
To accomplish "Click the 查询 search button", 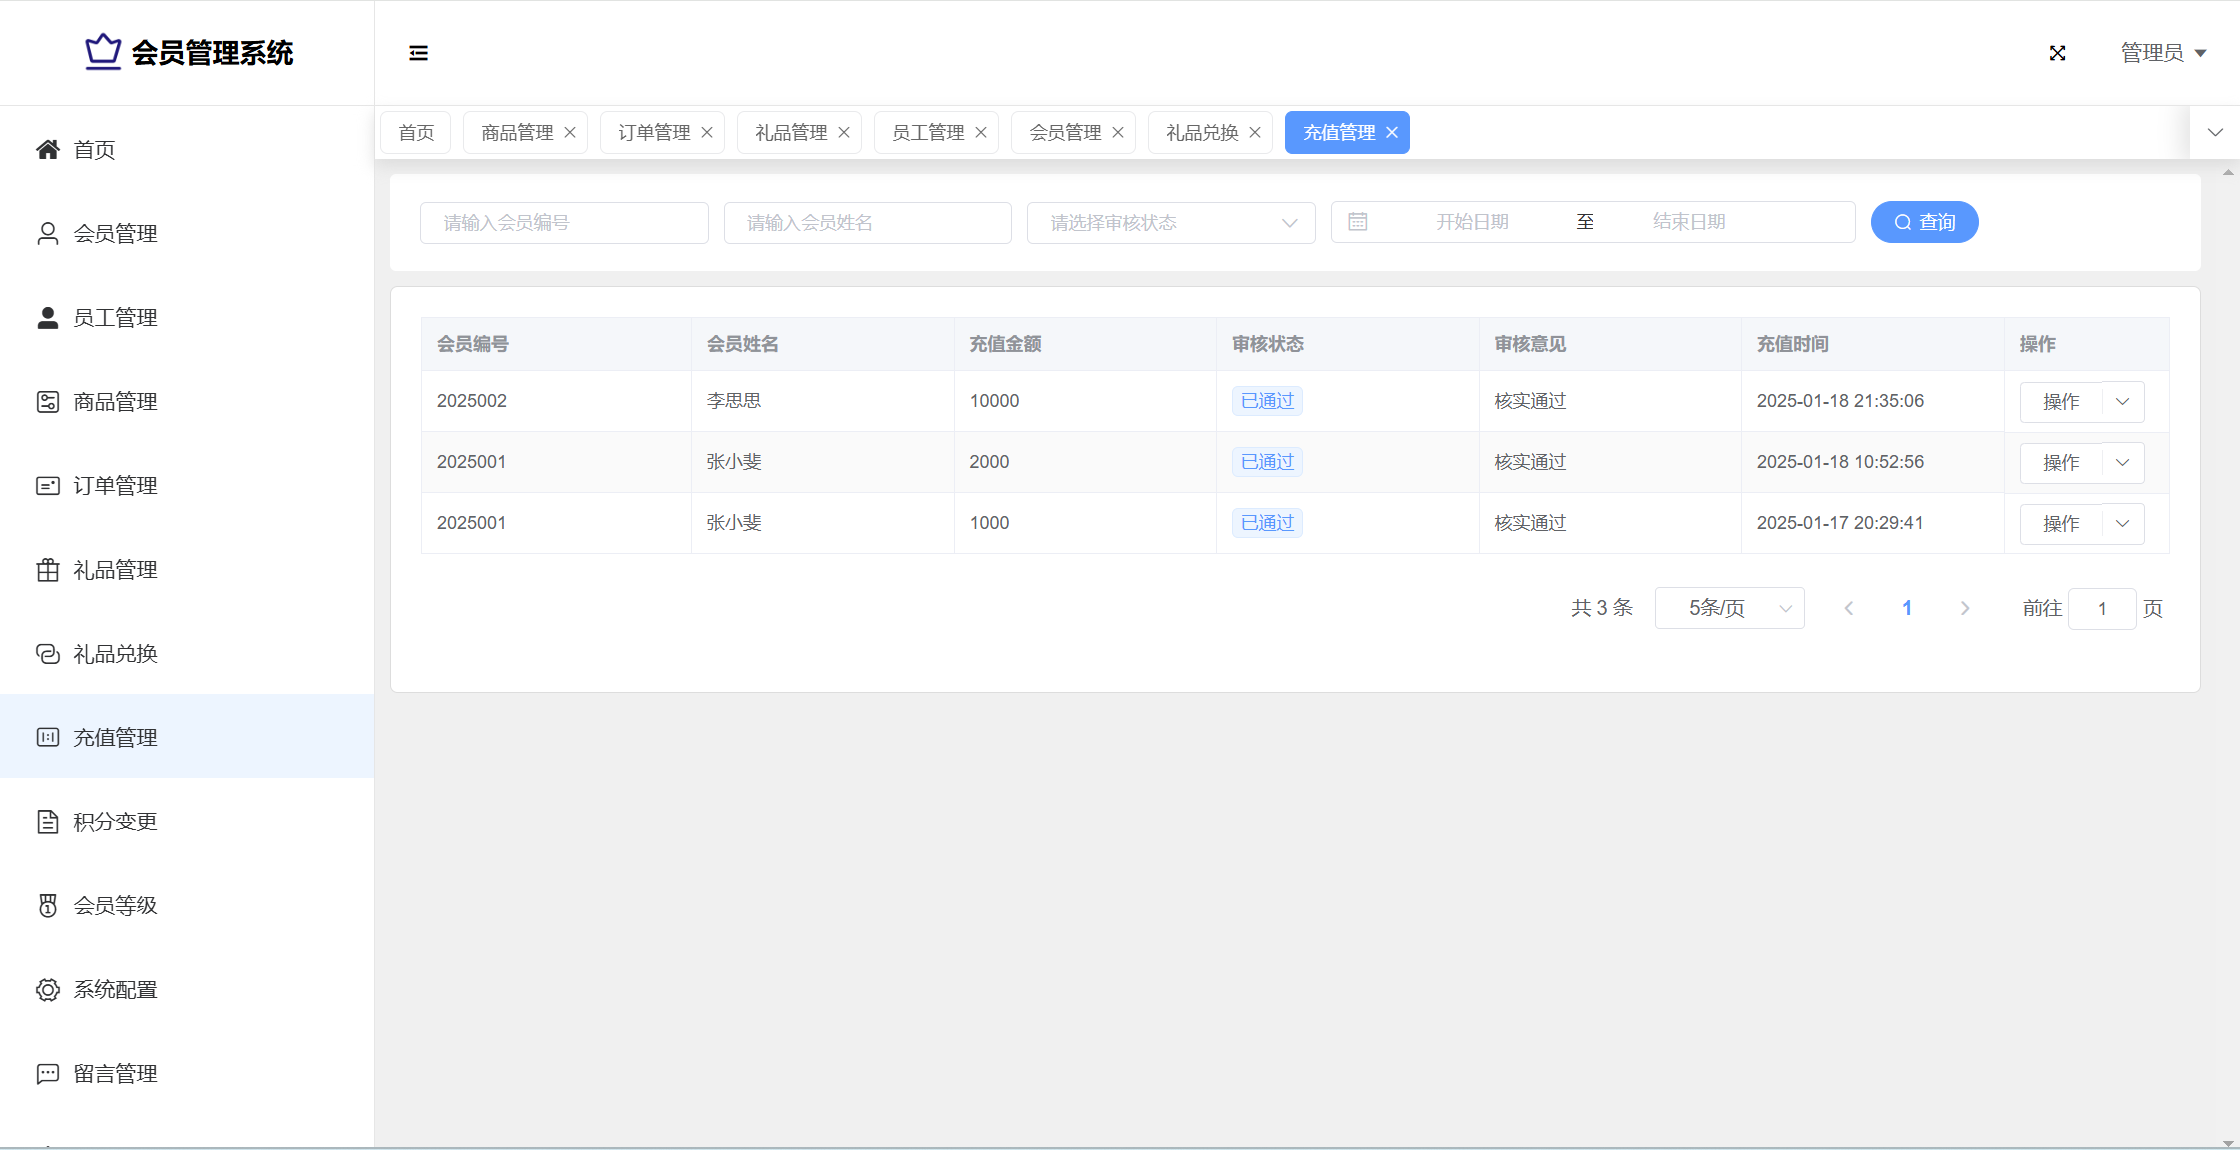I will coord(1924,222).
